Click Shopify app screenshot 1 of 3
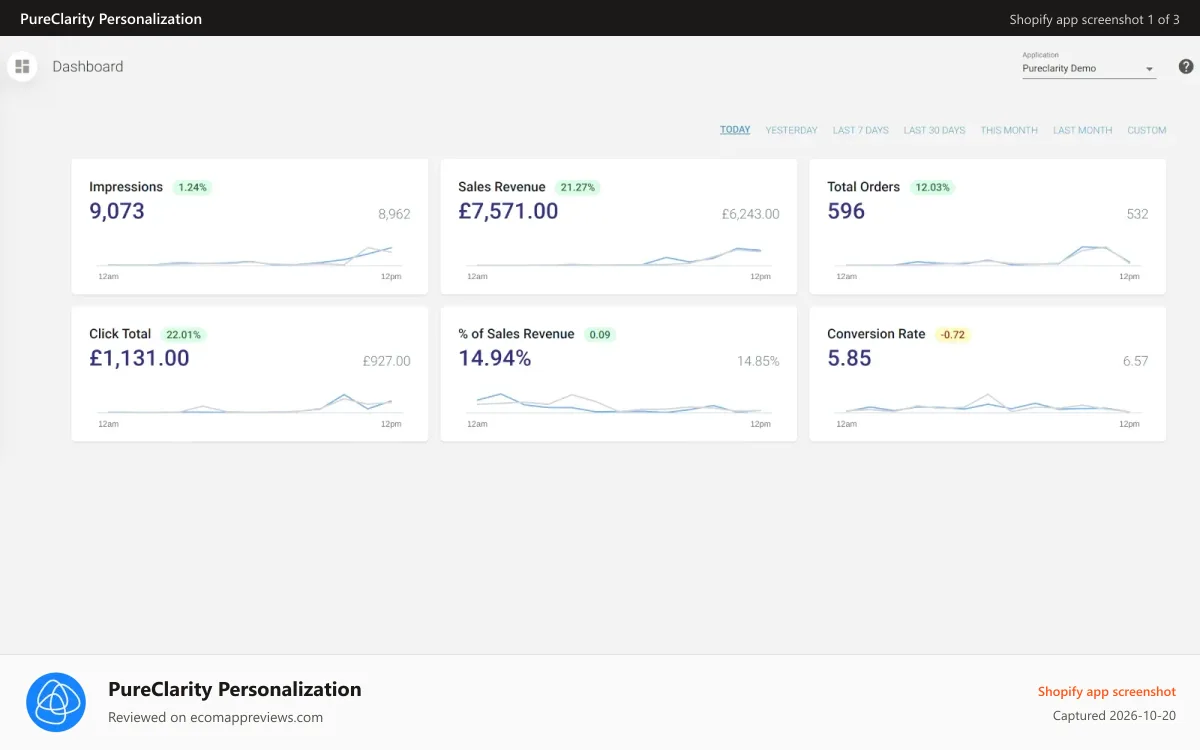The image size is (1200, 750). tap(1095, 19)
